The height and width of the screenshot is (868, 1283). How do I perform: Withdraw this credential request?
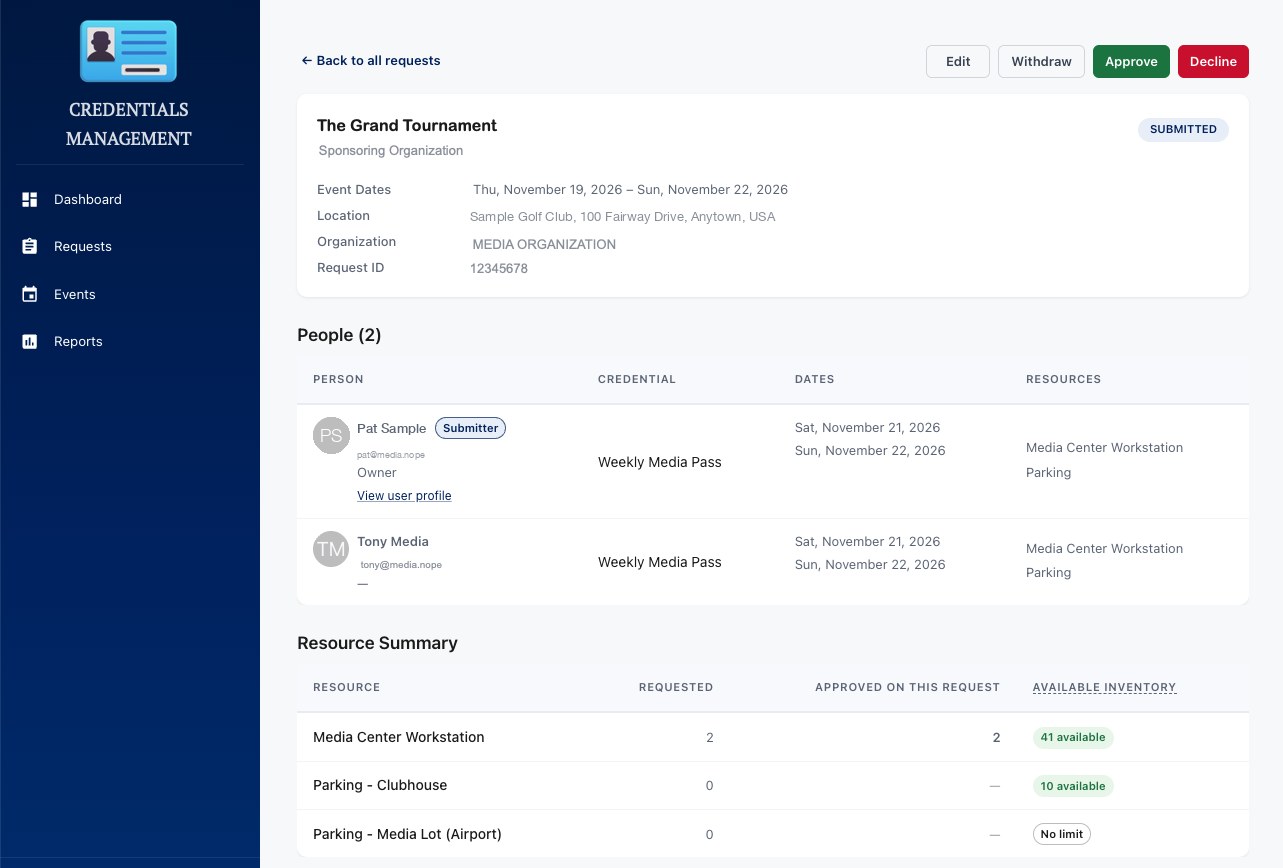click(x=1041, y=61)
